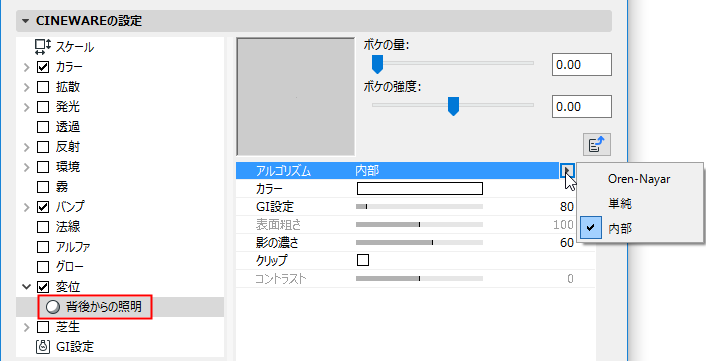
Task: Toggle the カラー channel checkbox
Action: coord(43,68)
